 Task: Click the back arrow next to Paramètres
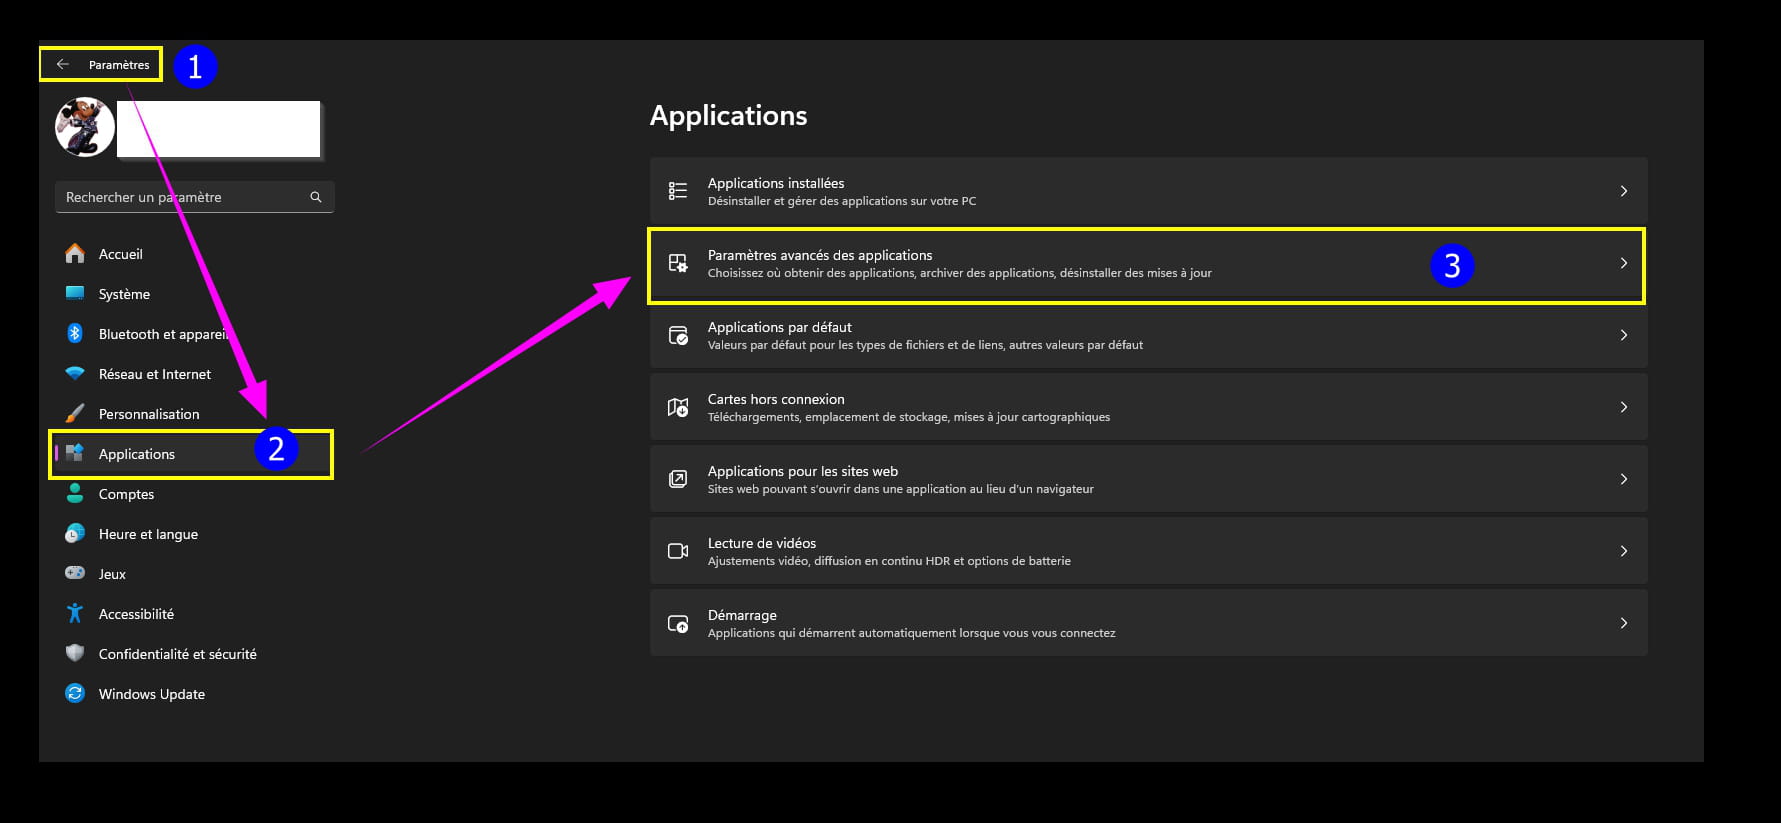coord(62,64)
